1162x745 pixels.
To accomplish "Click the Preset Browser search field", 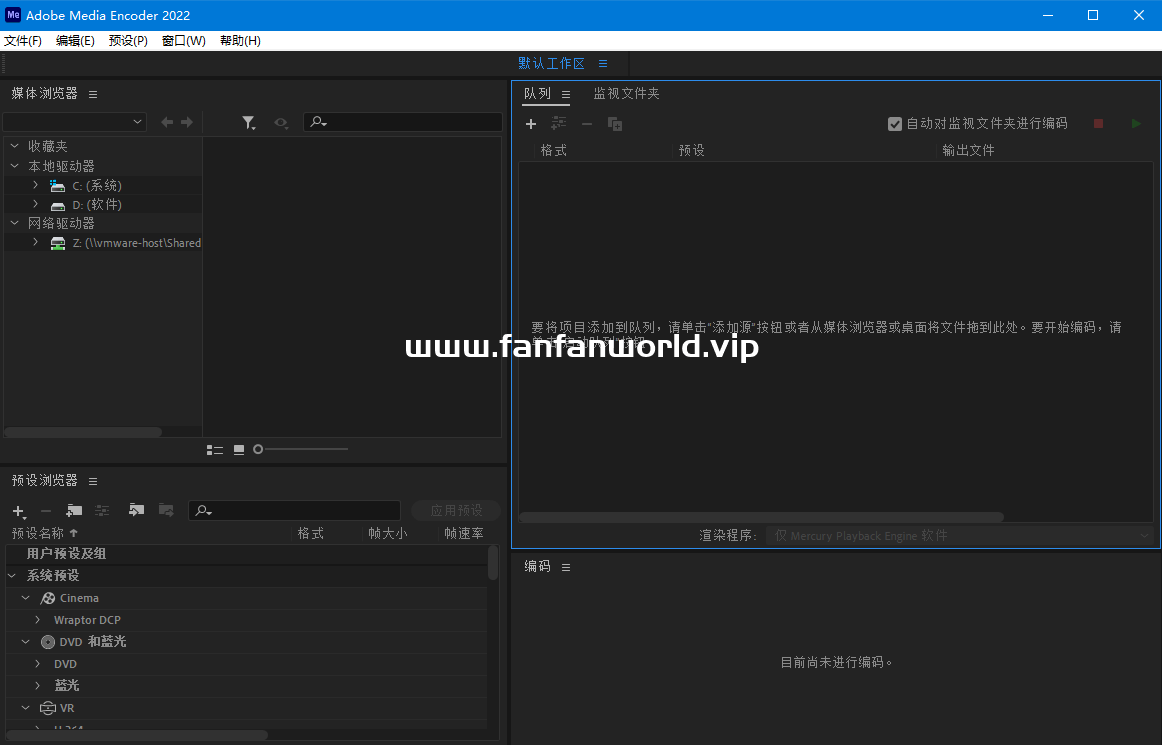I will coord(295,510).
